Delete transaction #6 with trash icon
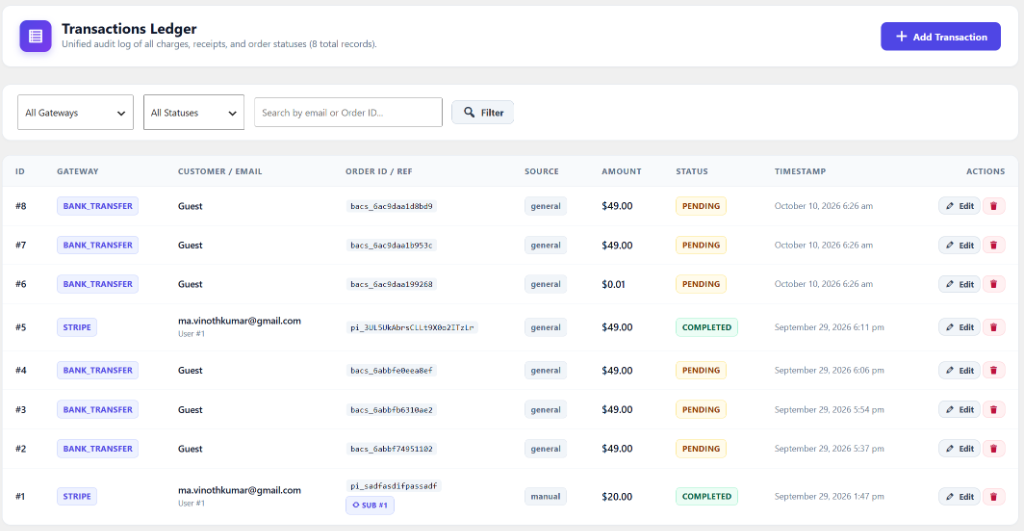Screen dimensions: 1024x531 click(993, 284)
